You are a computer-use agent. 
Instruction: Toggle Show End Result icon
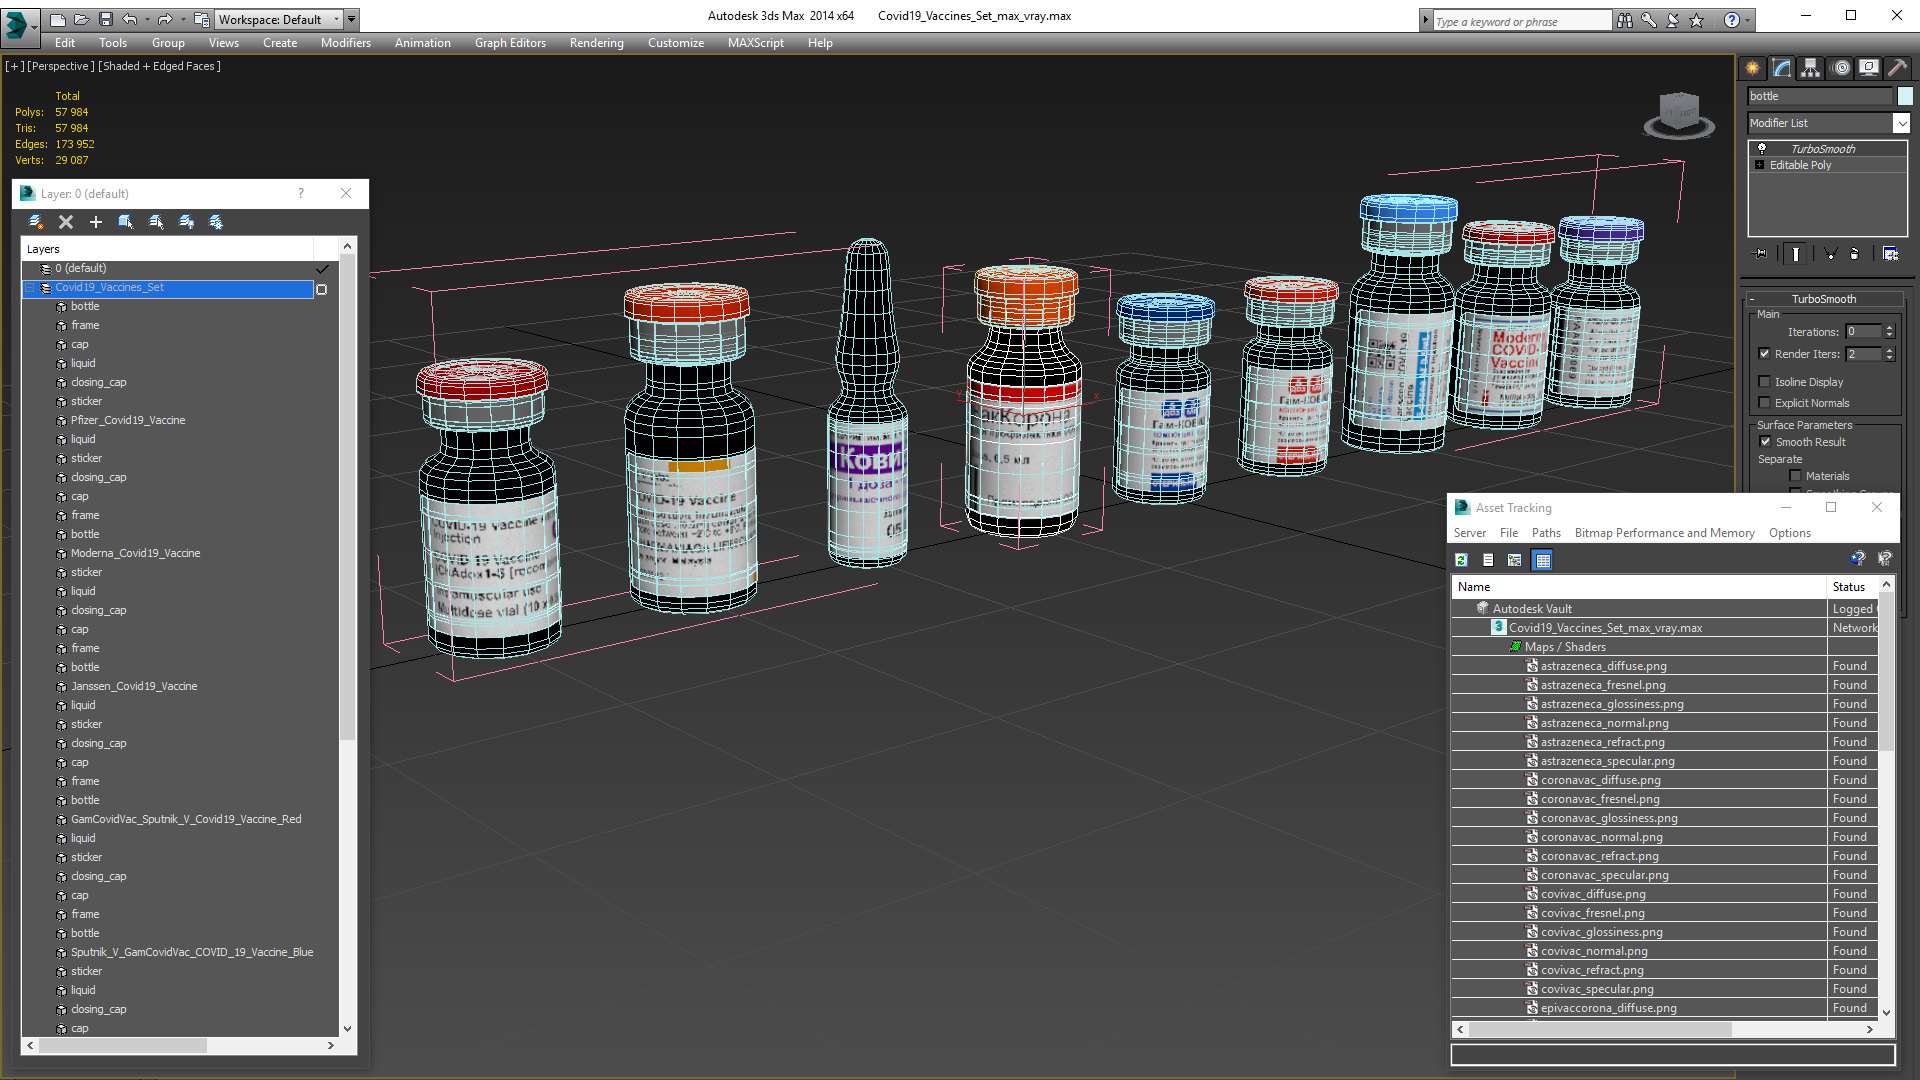click(x=1796, y=254)
